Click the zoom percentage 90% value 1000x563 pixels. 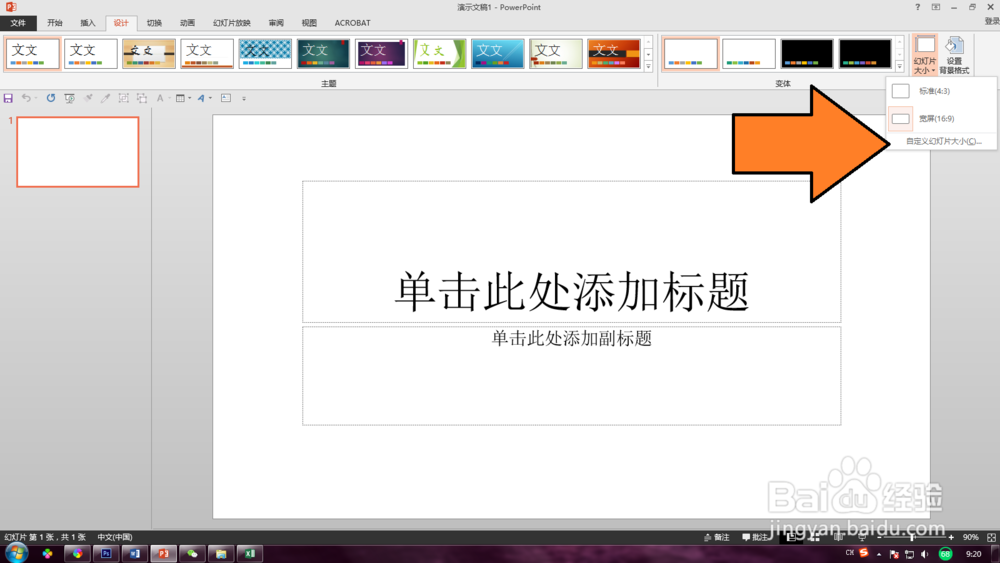click(971, 537)
